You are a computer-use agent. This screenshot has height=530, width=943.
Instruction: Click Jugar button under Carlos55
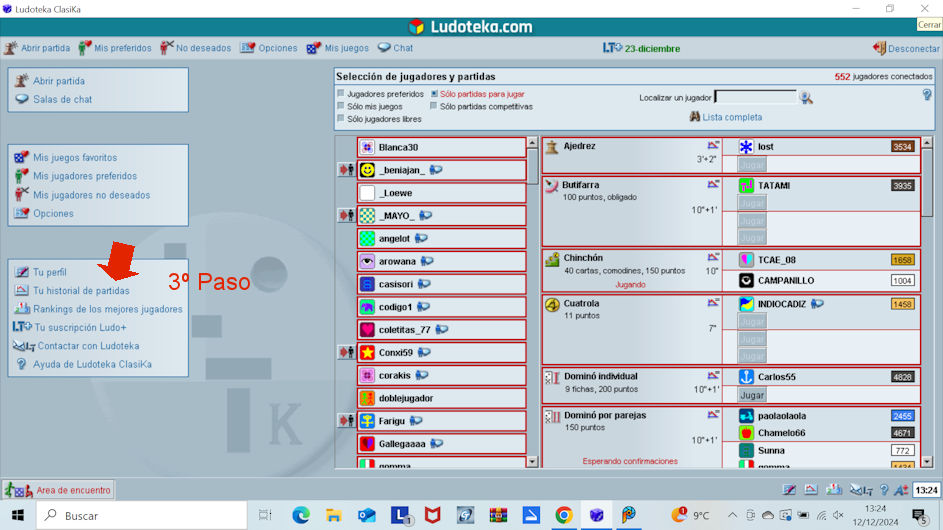pyautogui.click(x=752, y=395)
